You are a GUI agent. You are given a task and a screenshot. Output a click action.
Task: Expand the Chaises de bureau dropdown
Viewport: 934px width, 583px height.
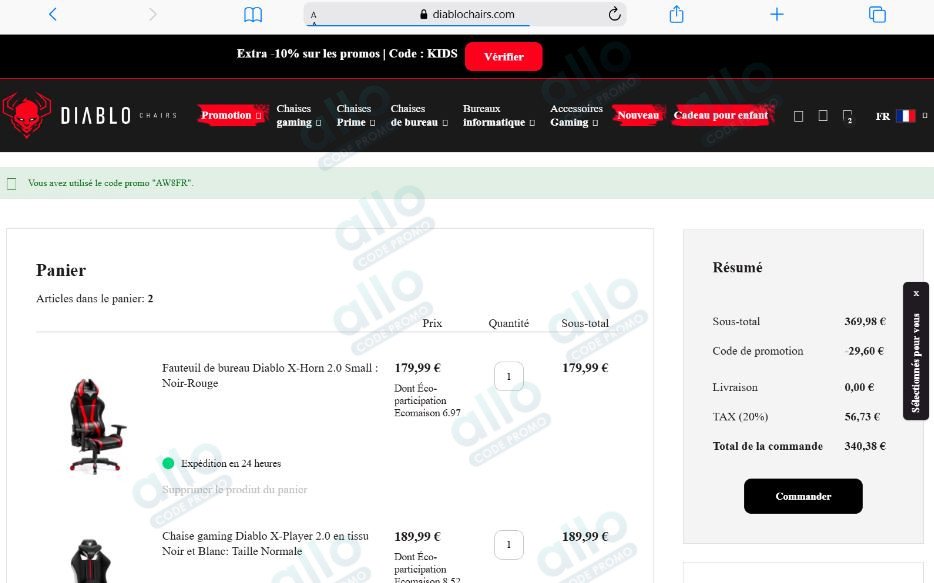click(419, 116)
